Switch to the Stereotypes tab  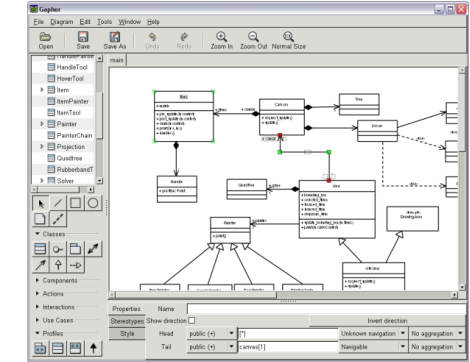(x=127, y=321)
